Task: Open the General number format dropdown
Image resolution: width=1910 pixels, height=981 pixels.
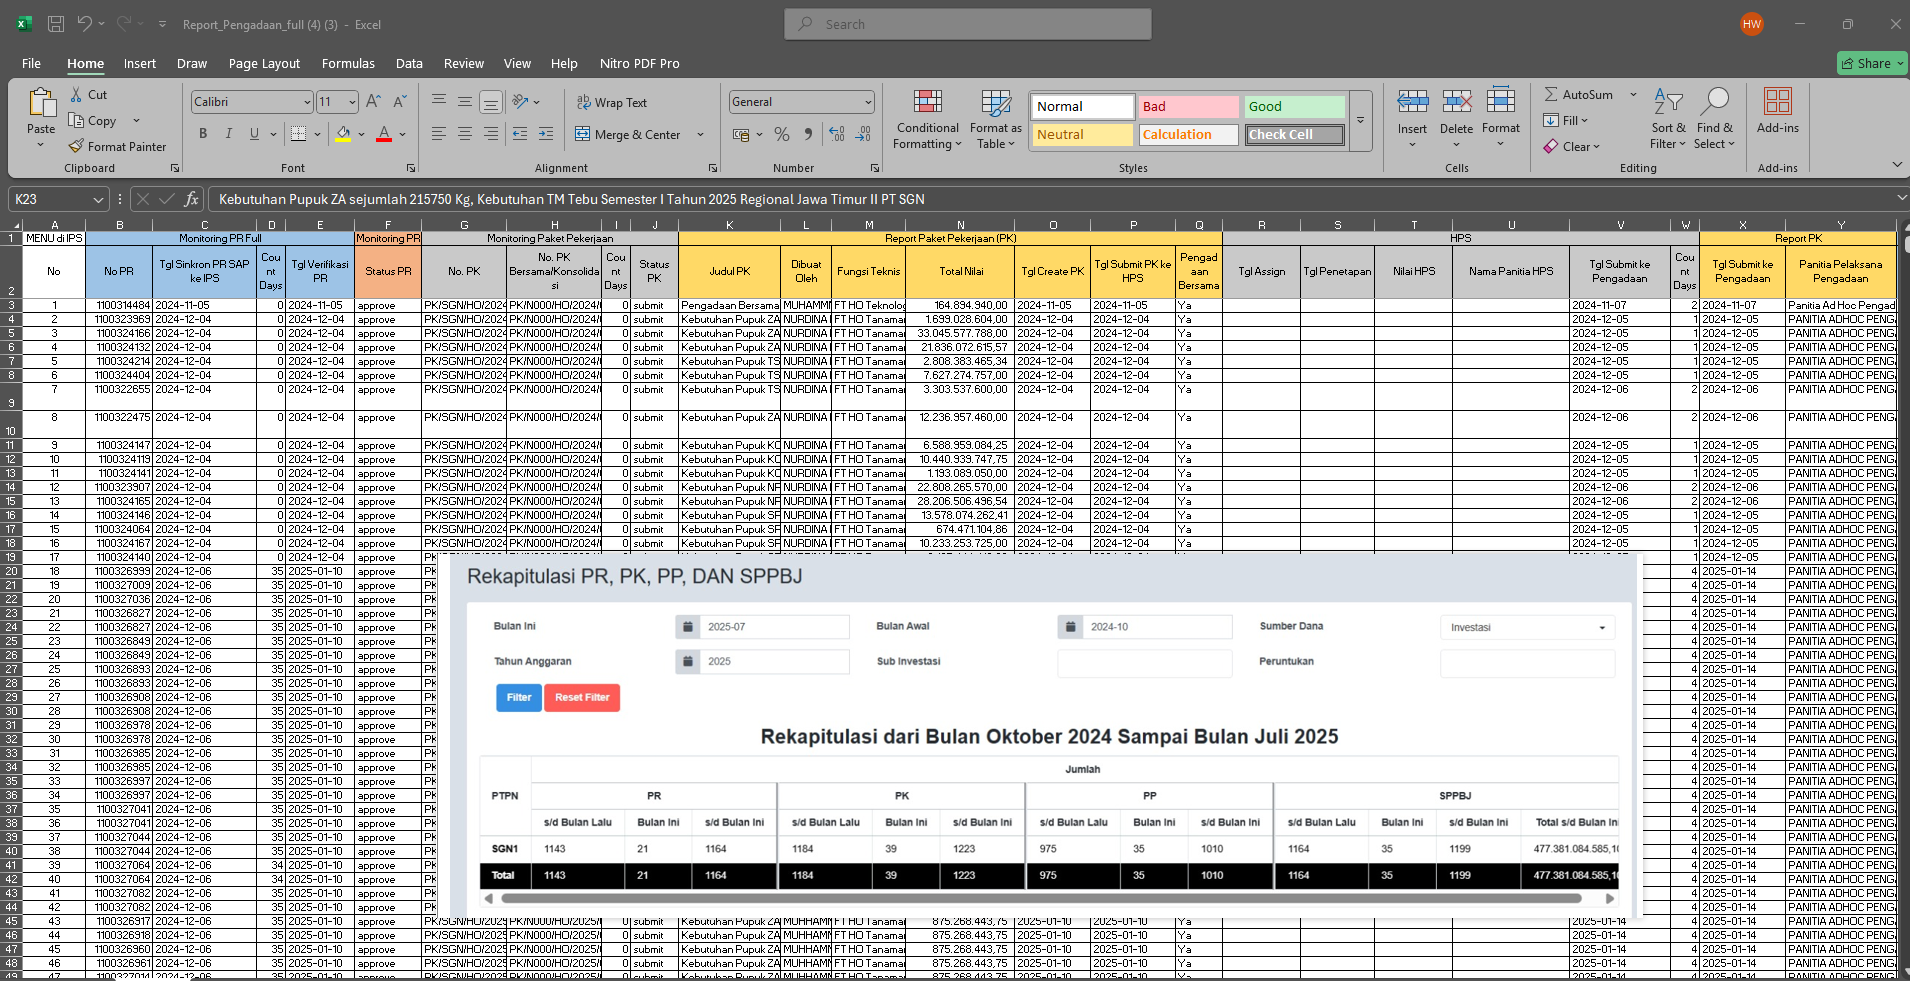Action: (867, 102)
